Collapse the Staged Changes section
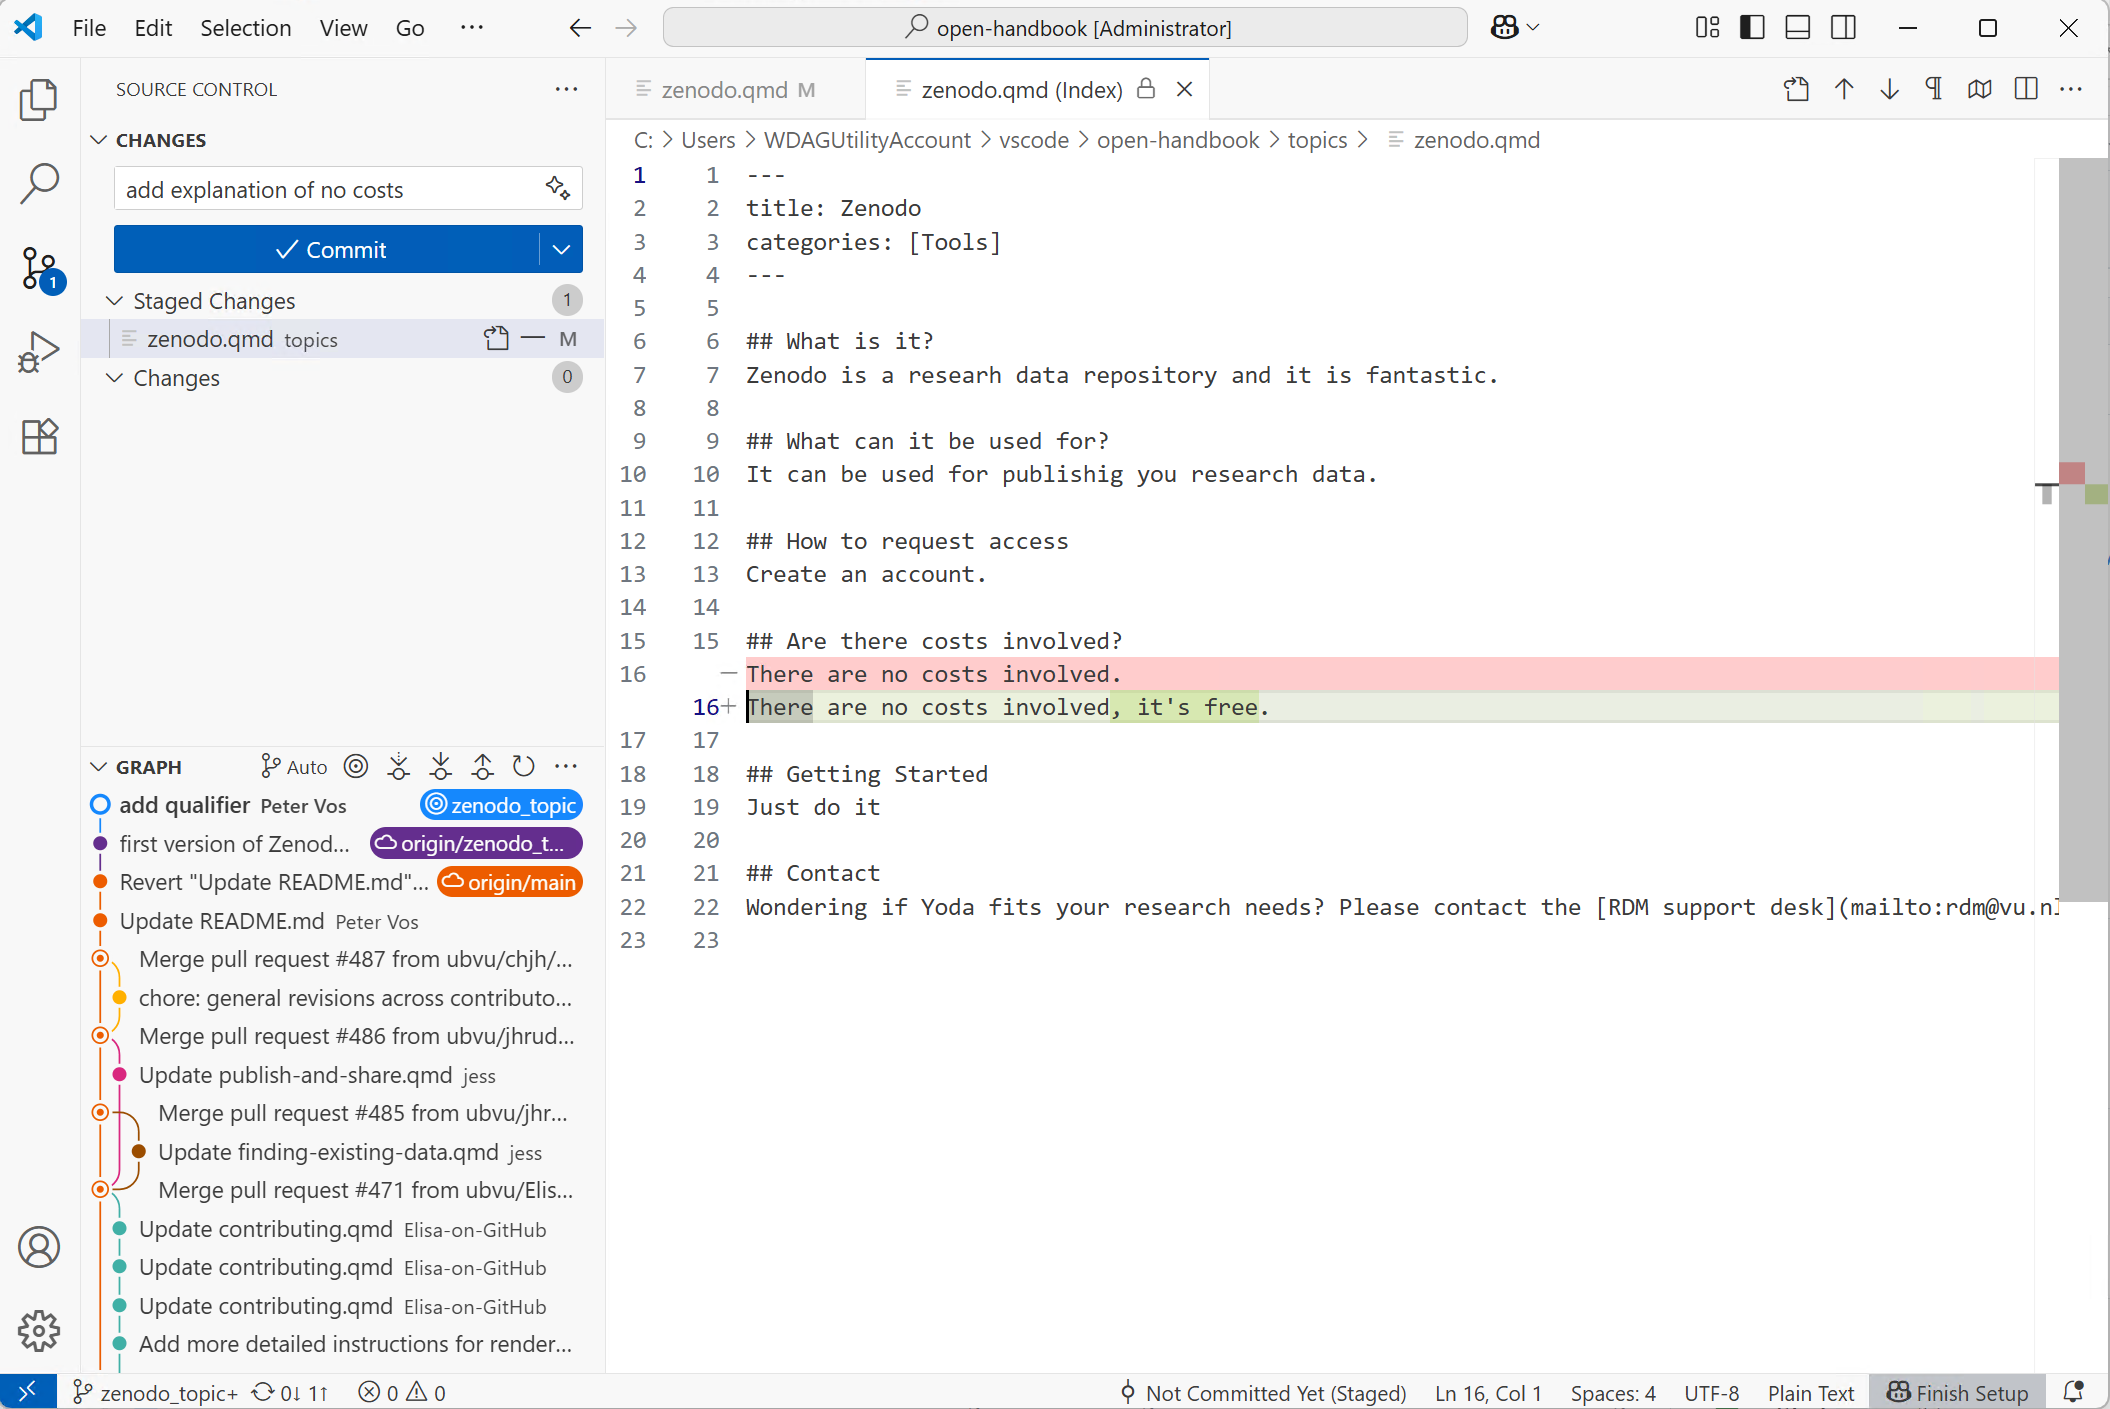The image size is (2110, 1409). point(115,301)
